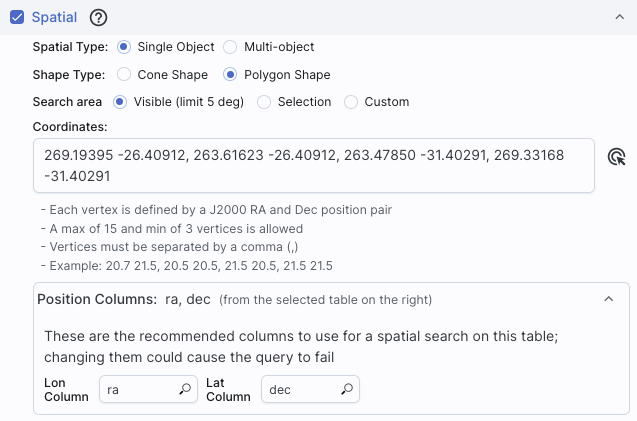Collapse the Position Columns panel chevron
This screenshot has width=637, height=421.
tap(609, 299)
